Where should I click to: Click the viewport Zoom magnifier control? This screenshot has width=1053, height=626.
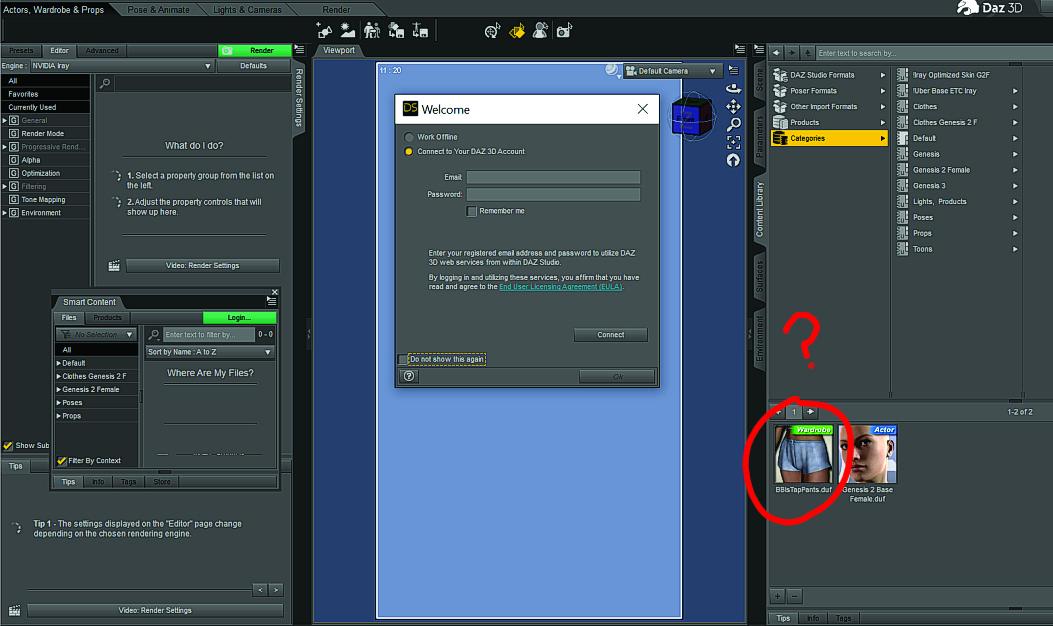coord(733,124)
